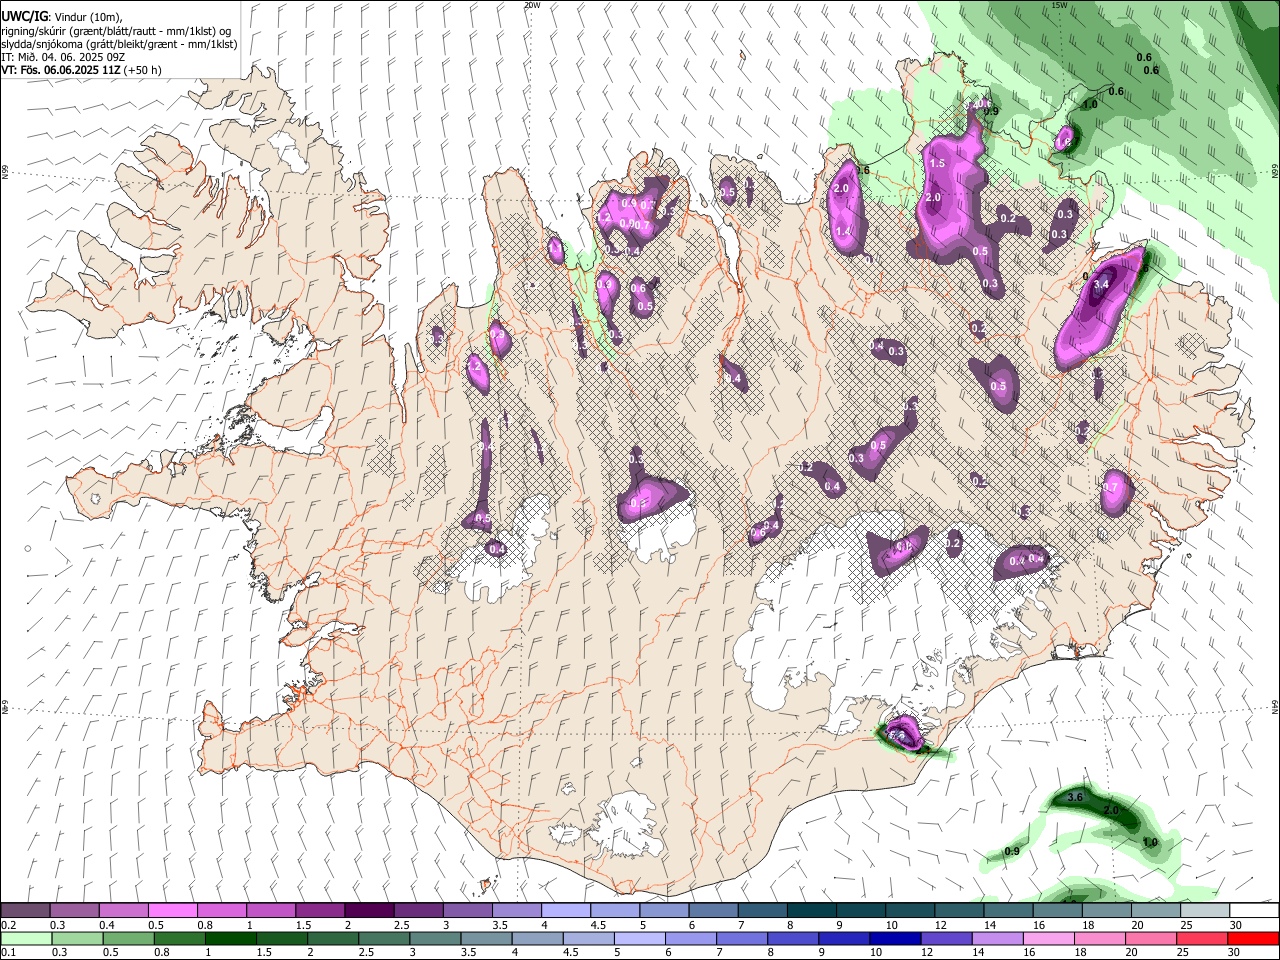Screen dimensions: 1280x960
Task: Click the 0.7 snowfall value in the east
Action: click(1110, 487)
